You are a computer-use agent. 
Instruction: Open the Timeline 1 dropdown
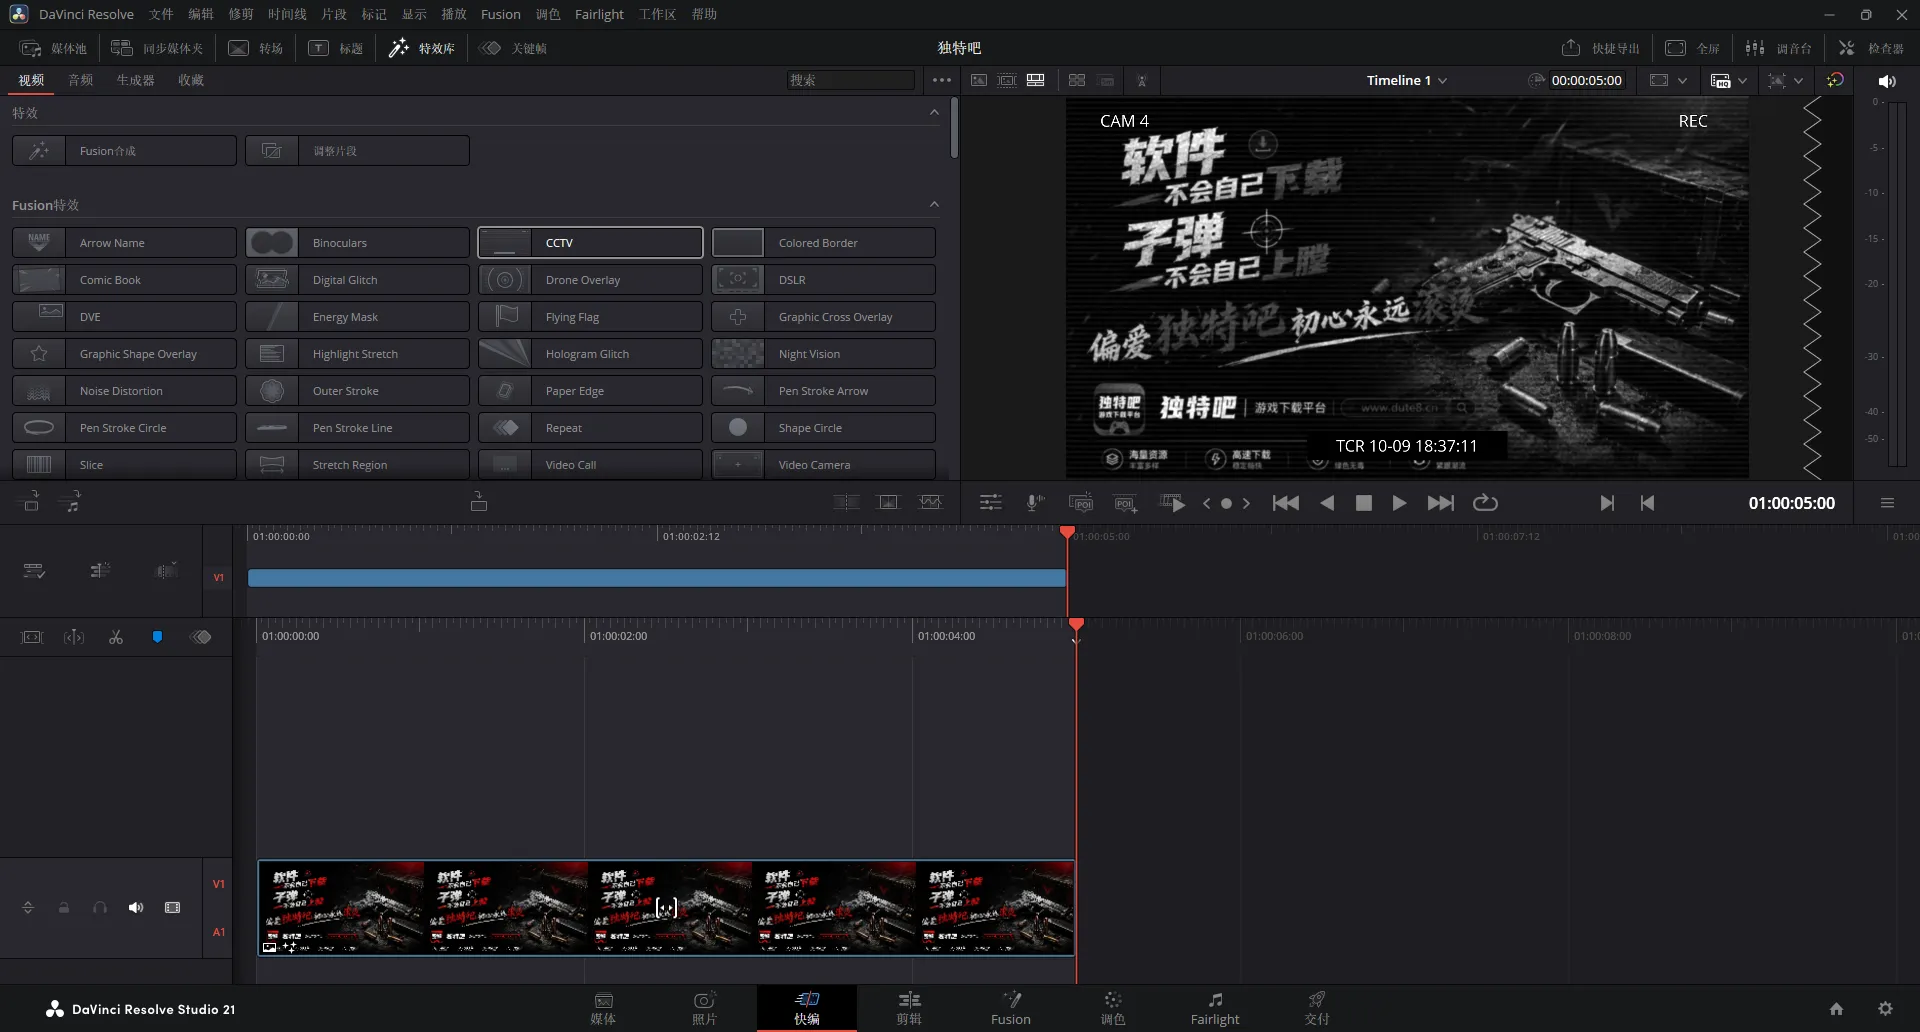click(x=1407, y=80)
